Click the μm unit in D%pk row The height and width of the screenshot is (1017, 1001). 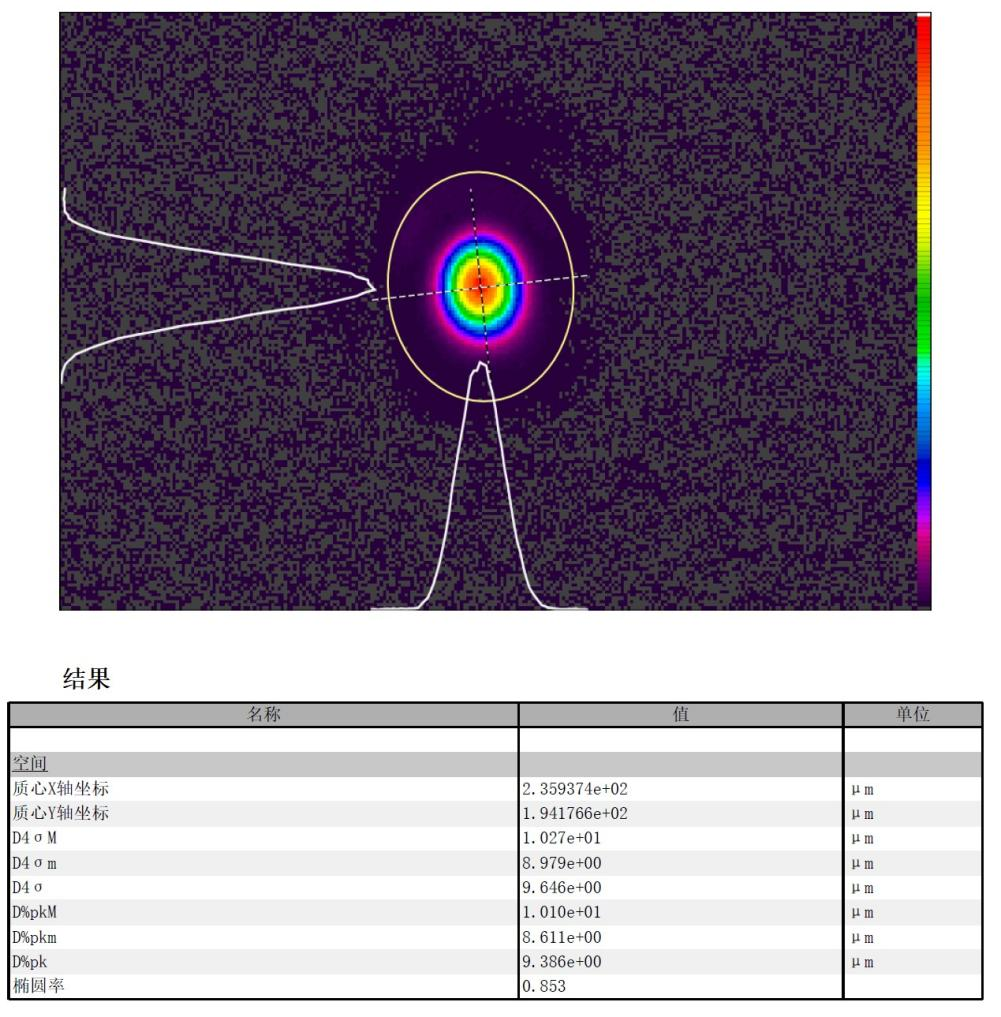pos(862,963)
